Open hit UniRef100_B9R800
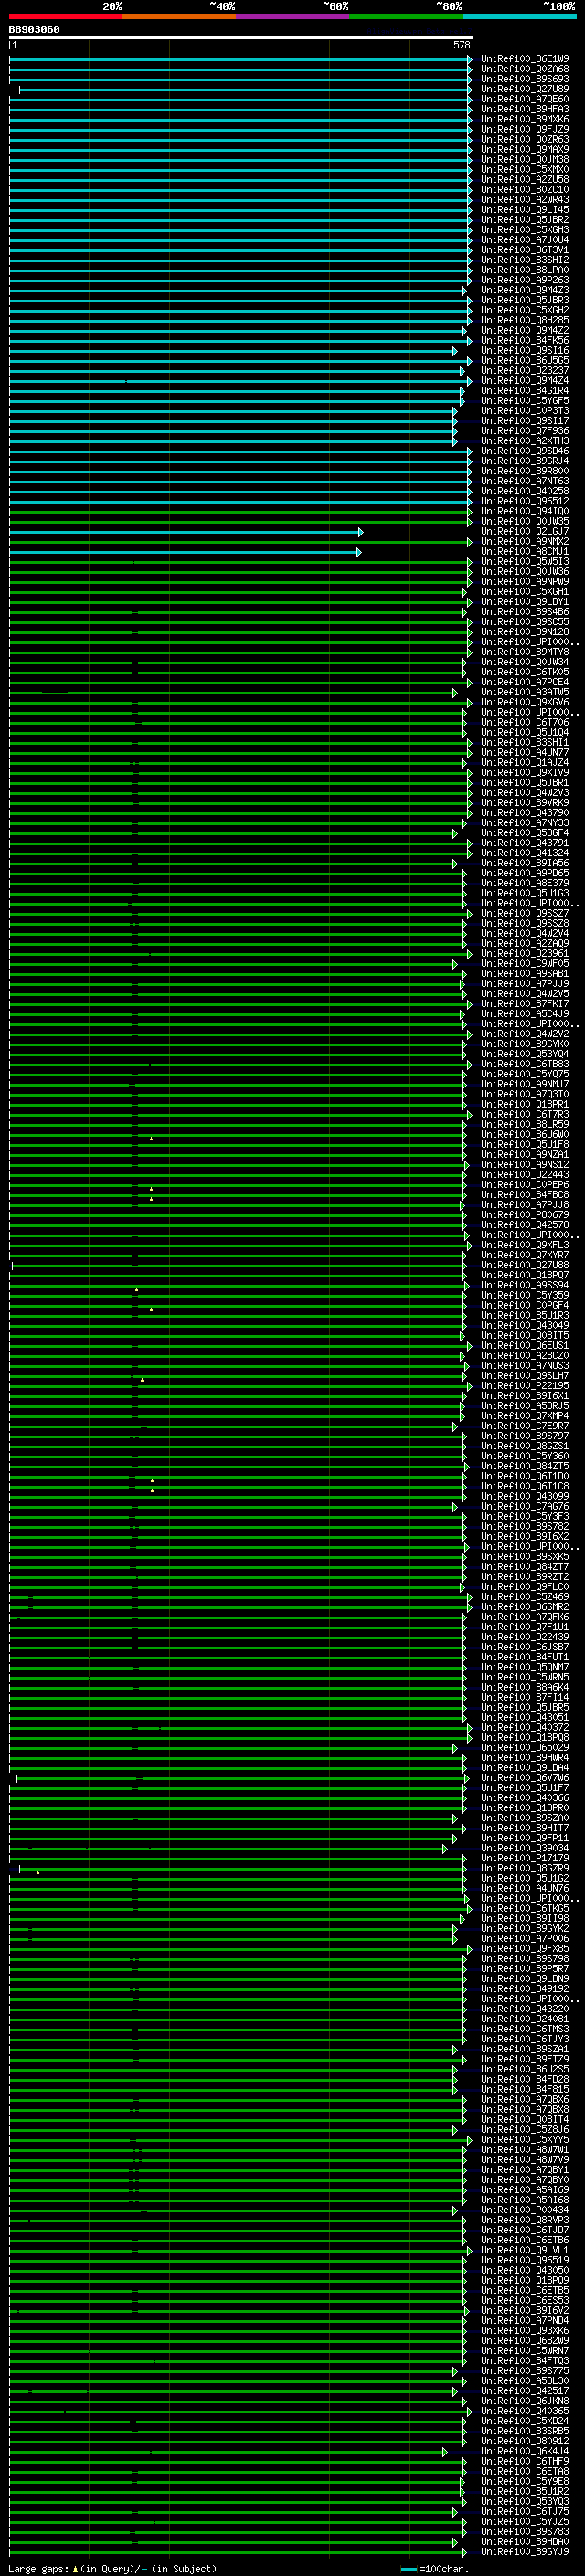 [x=525, y=471]
